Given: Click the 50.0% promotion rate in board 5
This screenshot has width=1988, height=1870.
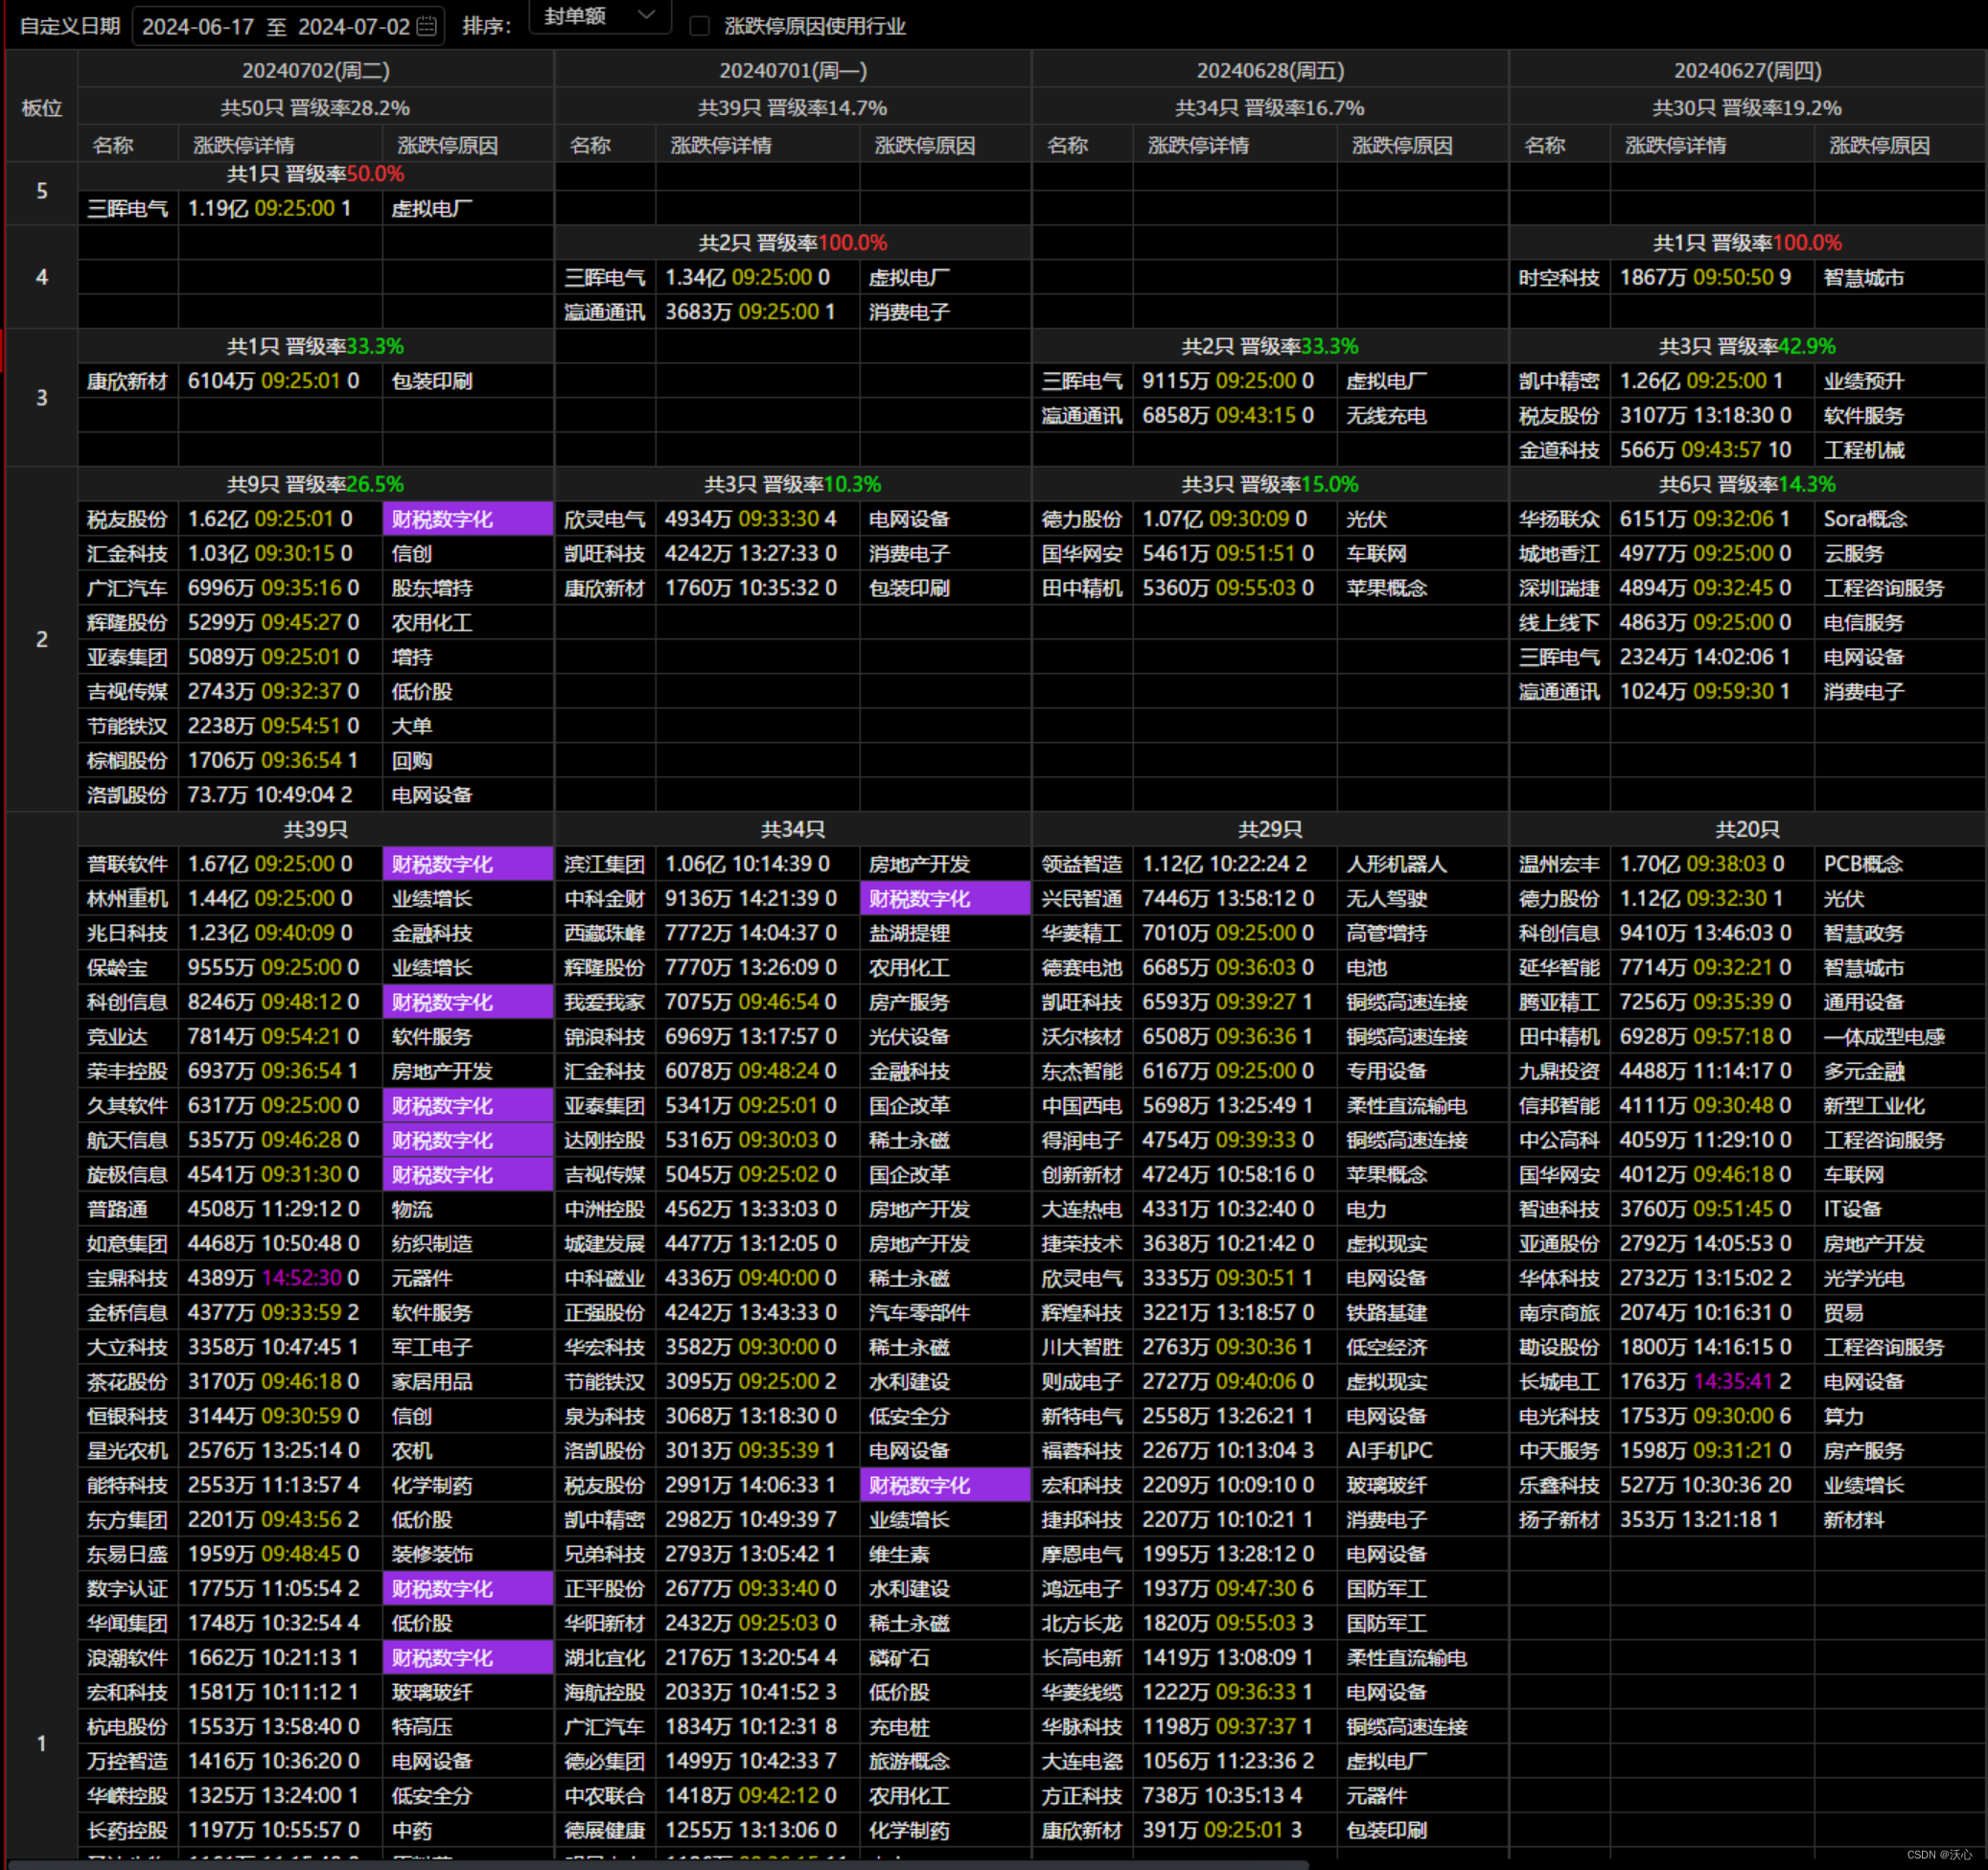Looking at the screenshot, I should (x=375, y=174).
